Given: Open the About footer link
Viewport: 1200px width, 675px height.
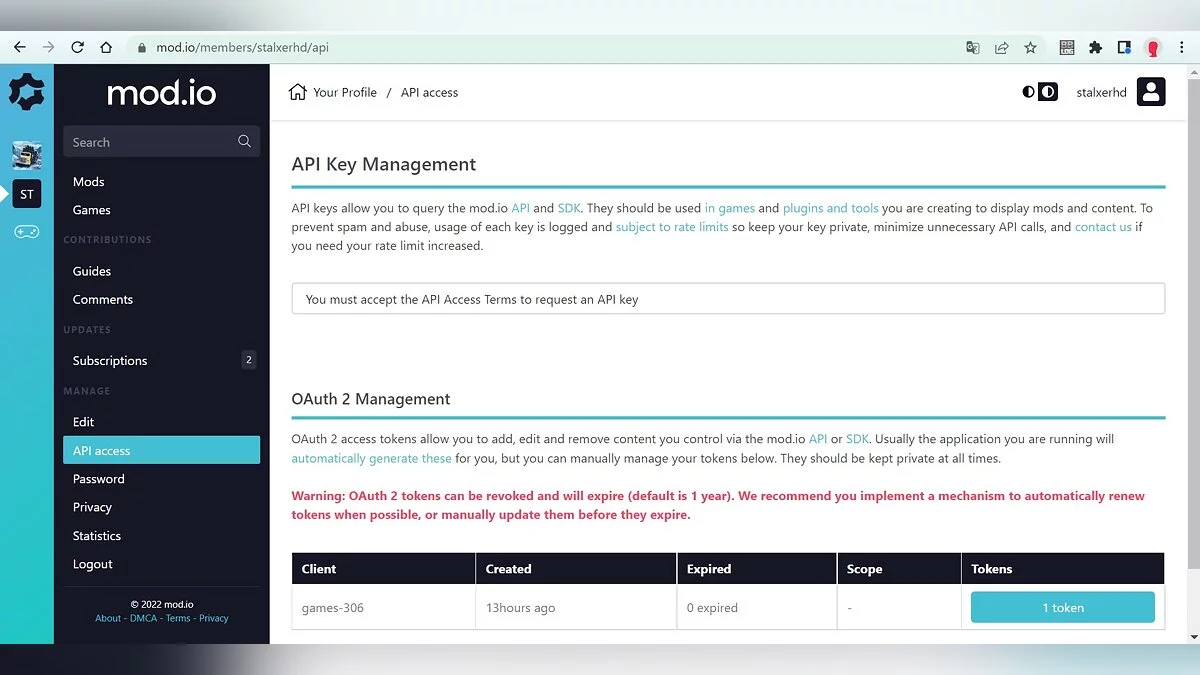Looking at the screenshot, I should pyautogui.click(x=108, y=618).
